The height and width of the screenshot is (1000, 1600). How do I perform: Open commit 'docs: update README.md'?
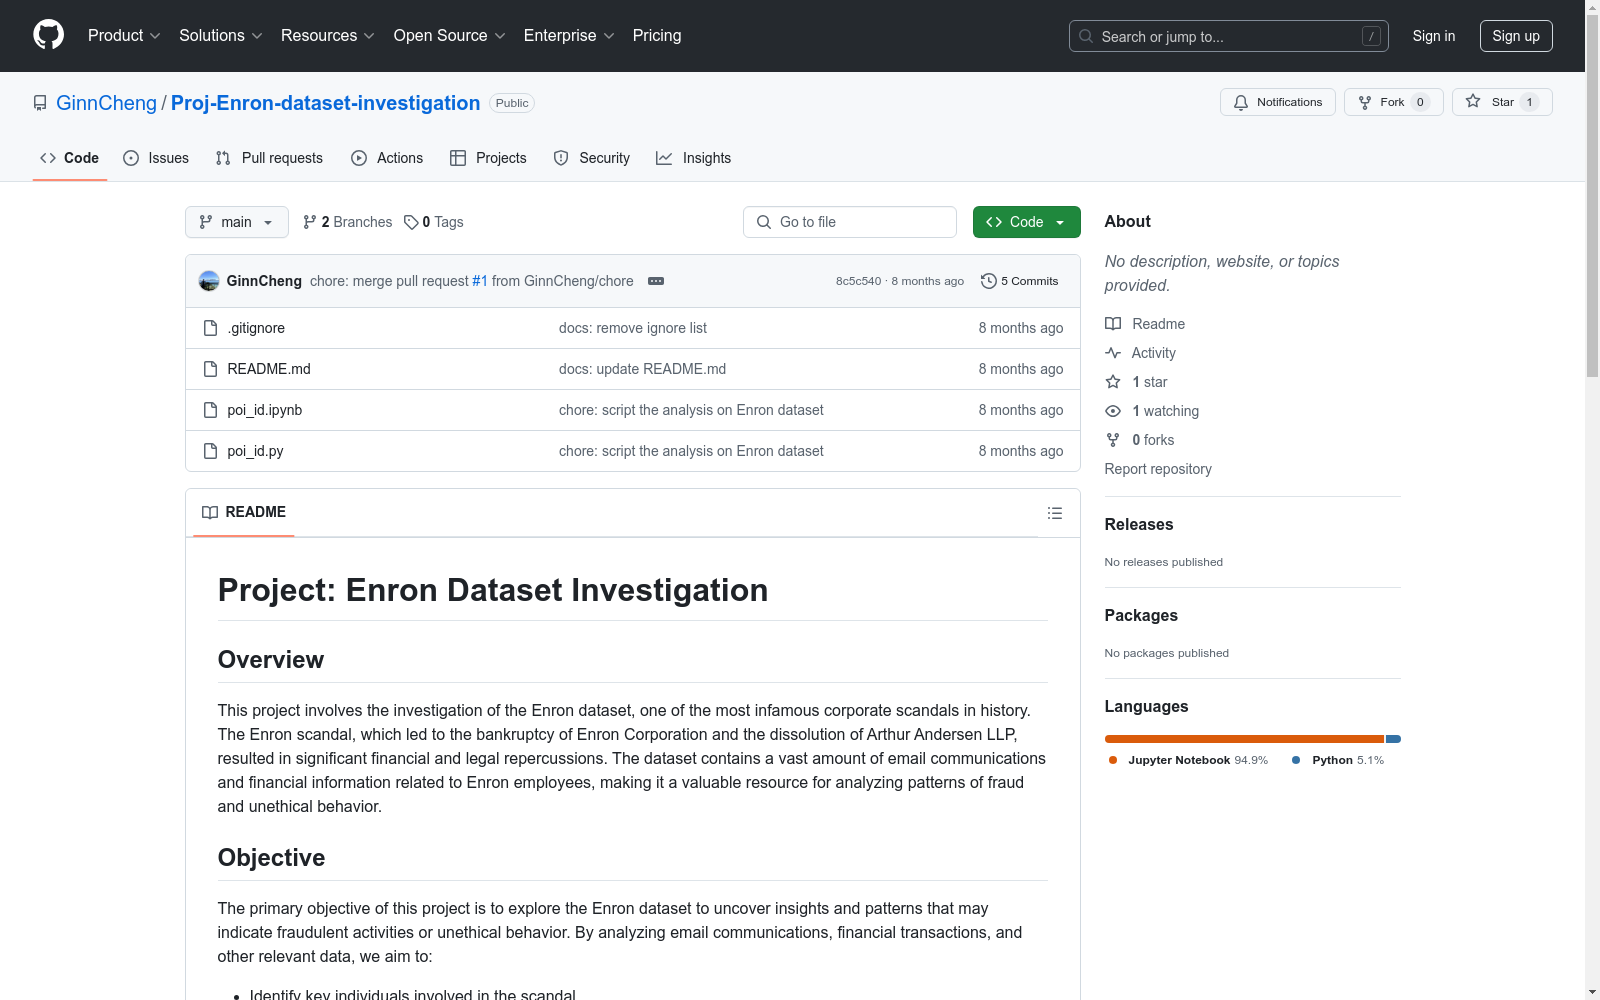(x=642, y=369)
